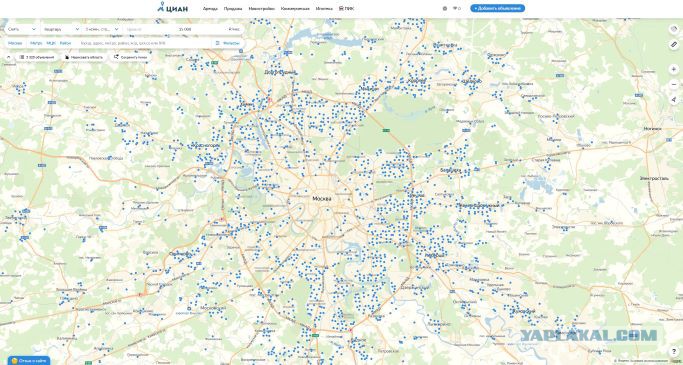Open the Новостройки menu item
683x365 pixels.
tap(261, 8)
